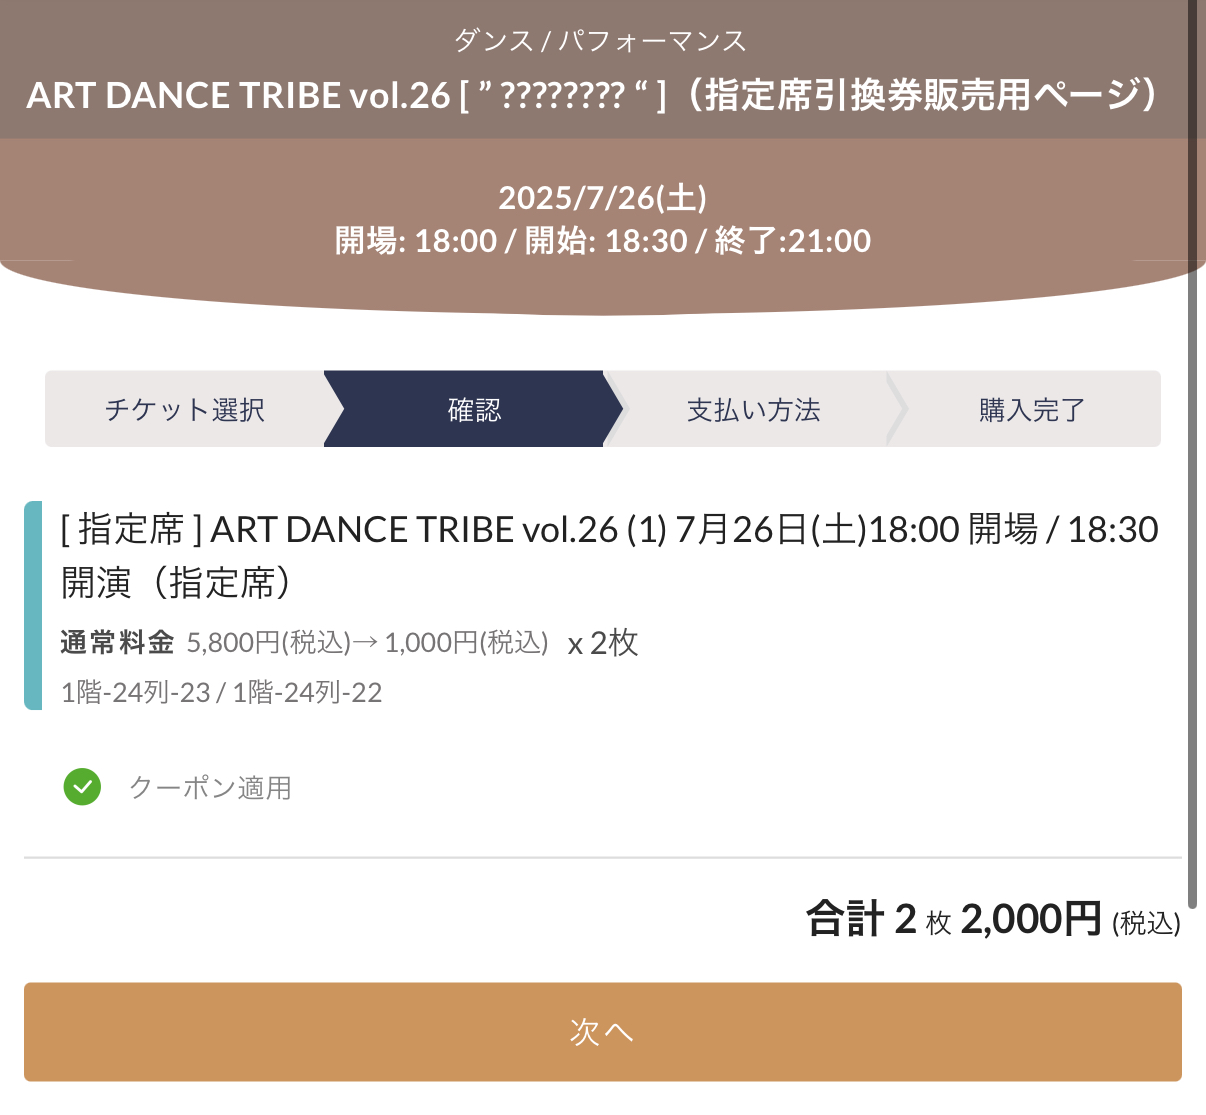Click the [指定席] ticket name heading
This screenshot has width=1206, height=1115.
pyautogui.click(x=608, y=555)
